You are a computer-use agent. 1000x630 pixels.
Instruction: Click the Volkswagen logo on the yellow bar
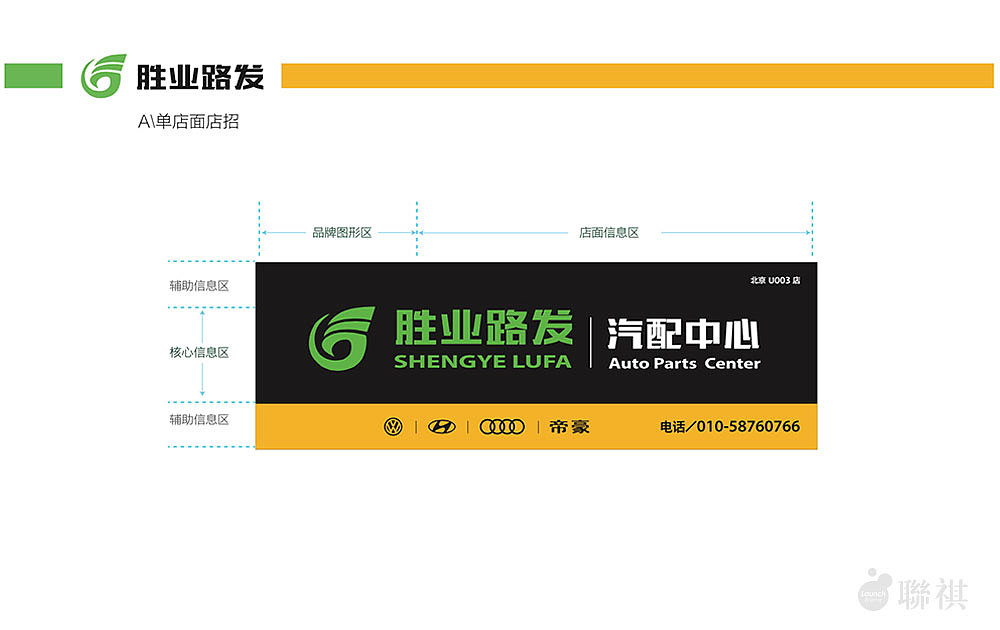click(394, 426)
